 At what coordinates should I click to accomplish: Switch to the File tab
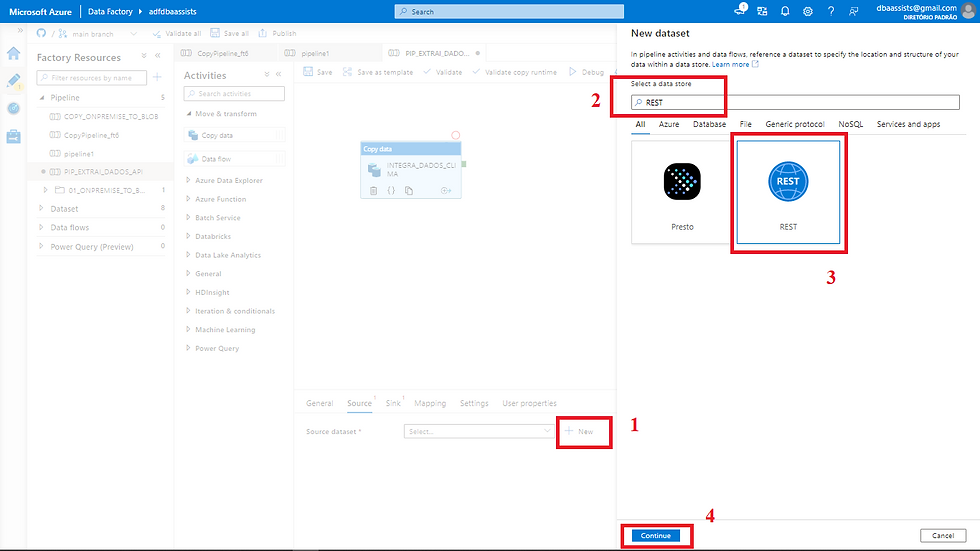(x=746, y=124)
